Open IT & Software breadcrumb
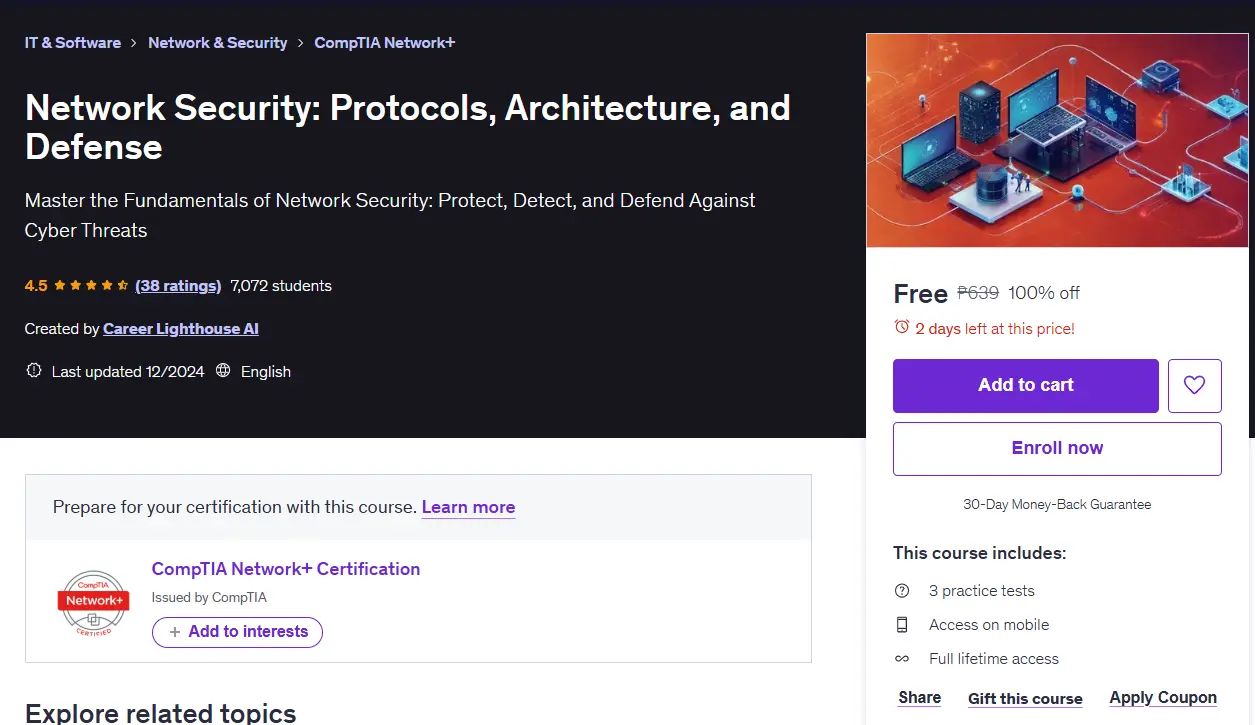Viewport: 1255px width, 725px height. [x=73, y=43]
